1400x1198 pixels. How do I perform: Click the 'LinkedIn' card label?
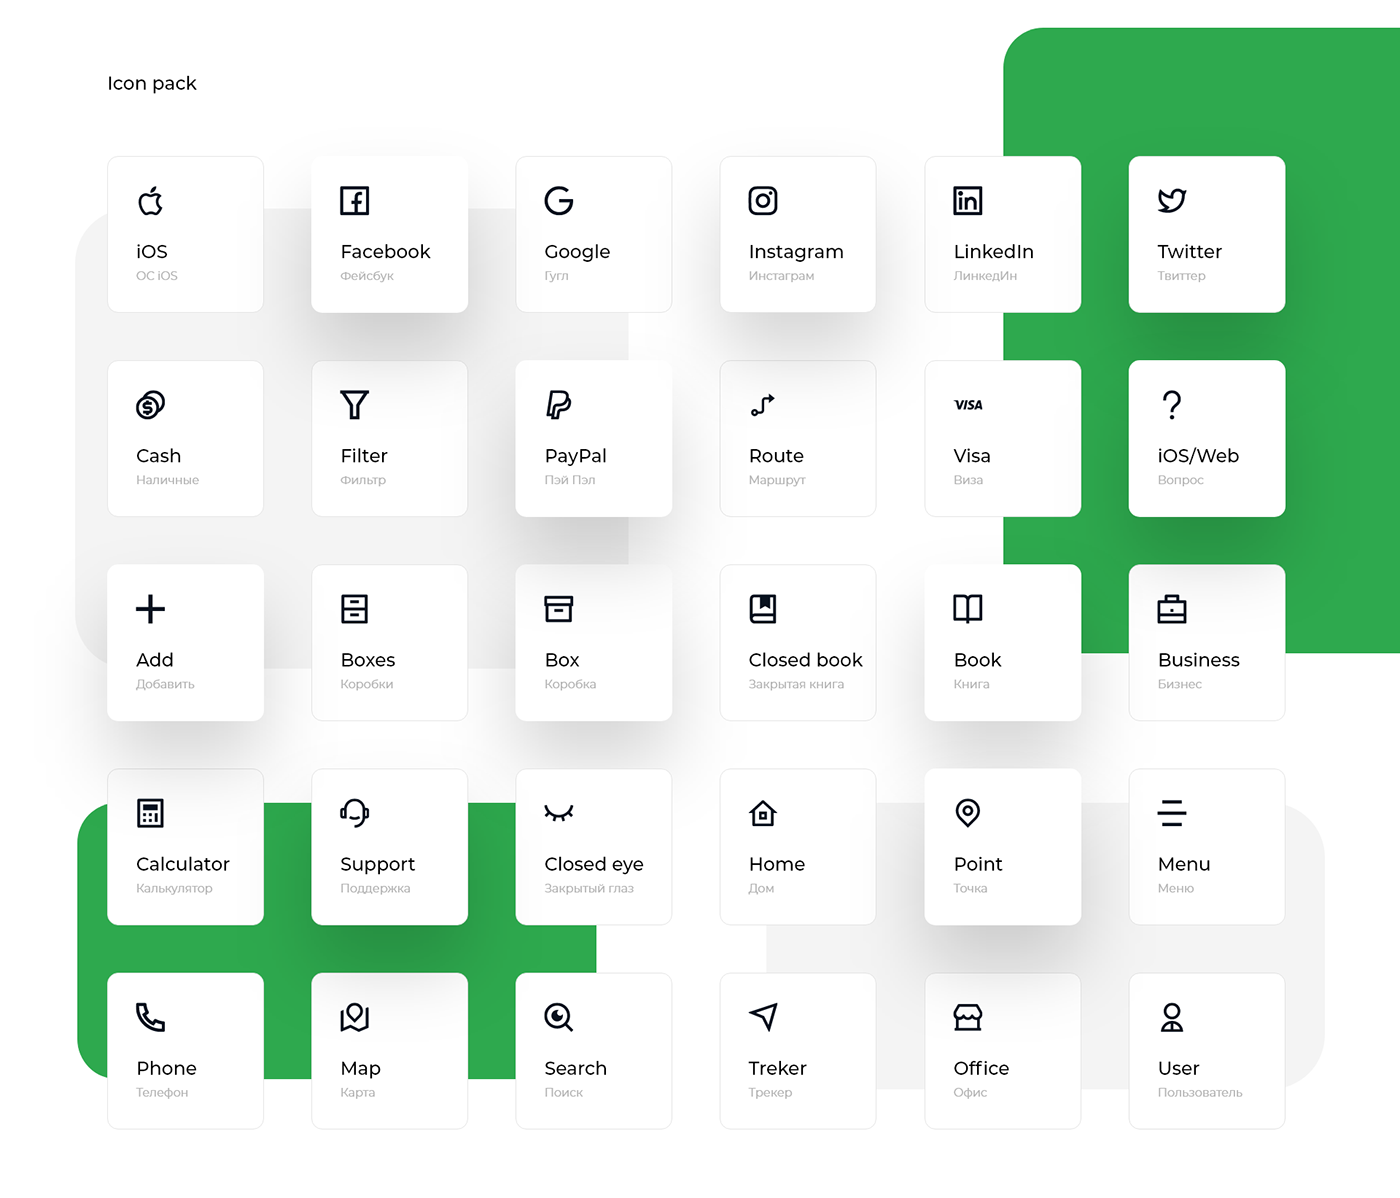(993, 252)
